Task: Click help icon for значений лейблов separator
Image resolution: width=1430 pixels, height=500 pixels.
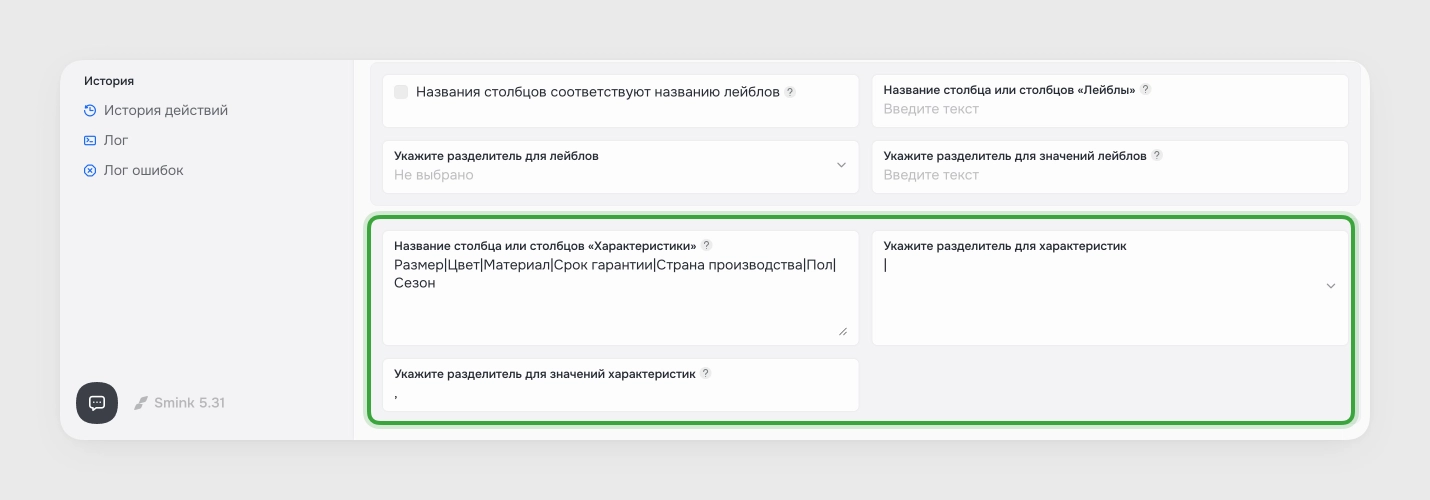Action: (1157, 155)
